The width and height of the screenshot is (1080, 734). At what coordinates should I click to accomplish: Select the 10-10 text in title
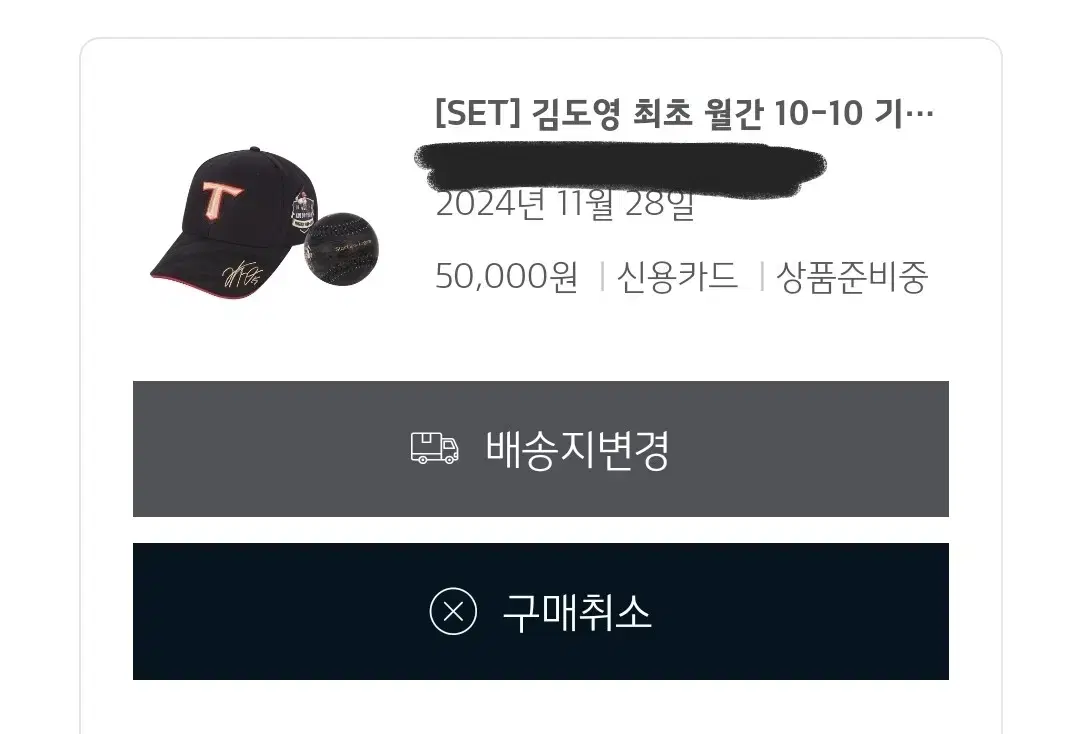818,114
